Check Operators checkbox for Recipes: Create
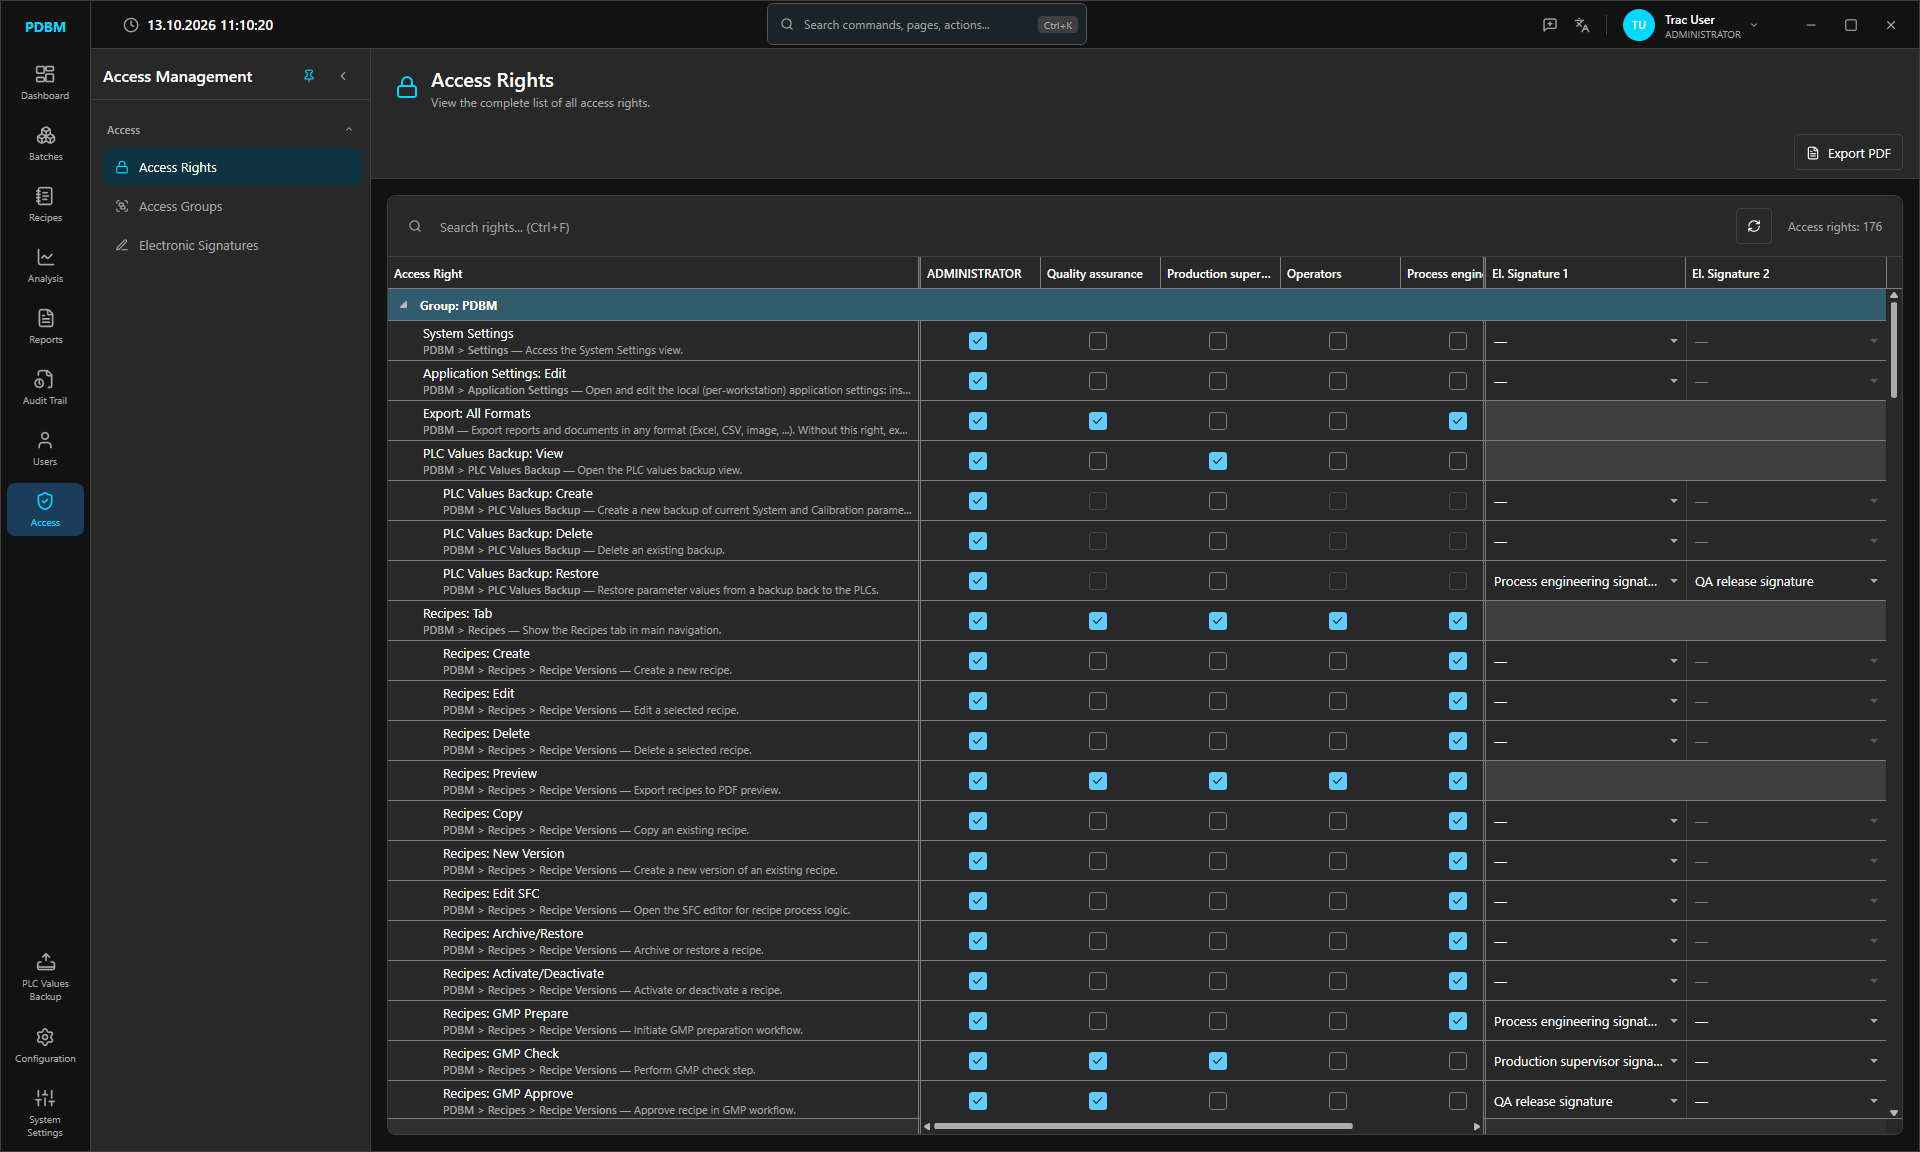This screenshot has width=1920, height=1152. click(x=1338, y=661)
